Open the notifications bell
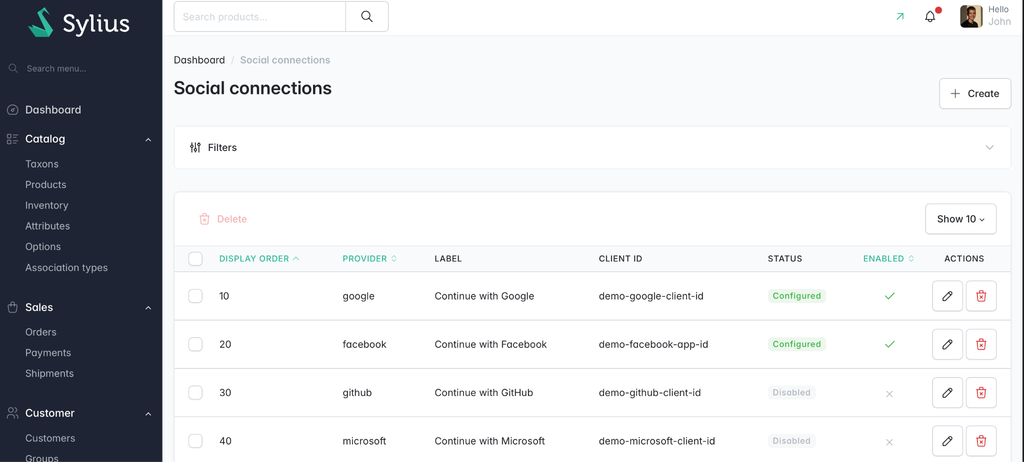Image resolution: width=1024 pixels, height=462 pixels. click(x=930, y=16)
